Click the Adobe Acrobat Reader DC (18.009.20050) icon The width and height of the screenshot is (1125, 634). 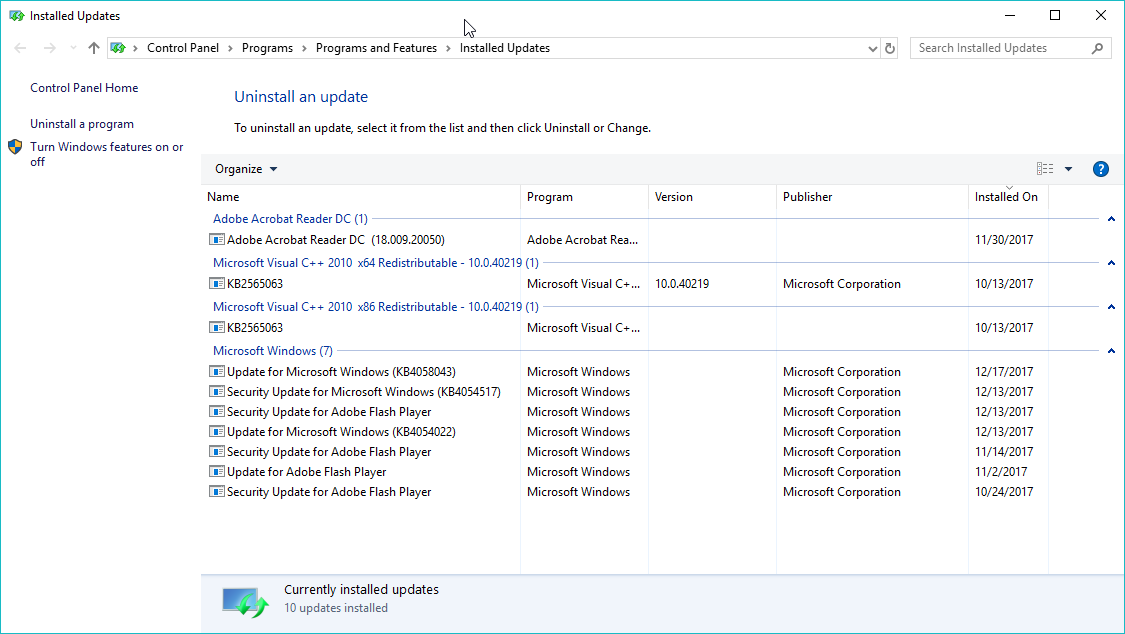coord(216,240)
